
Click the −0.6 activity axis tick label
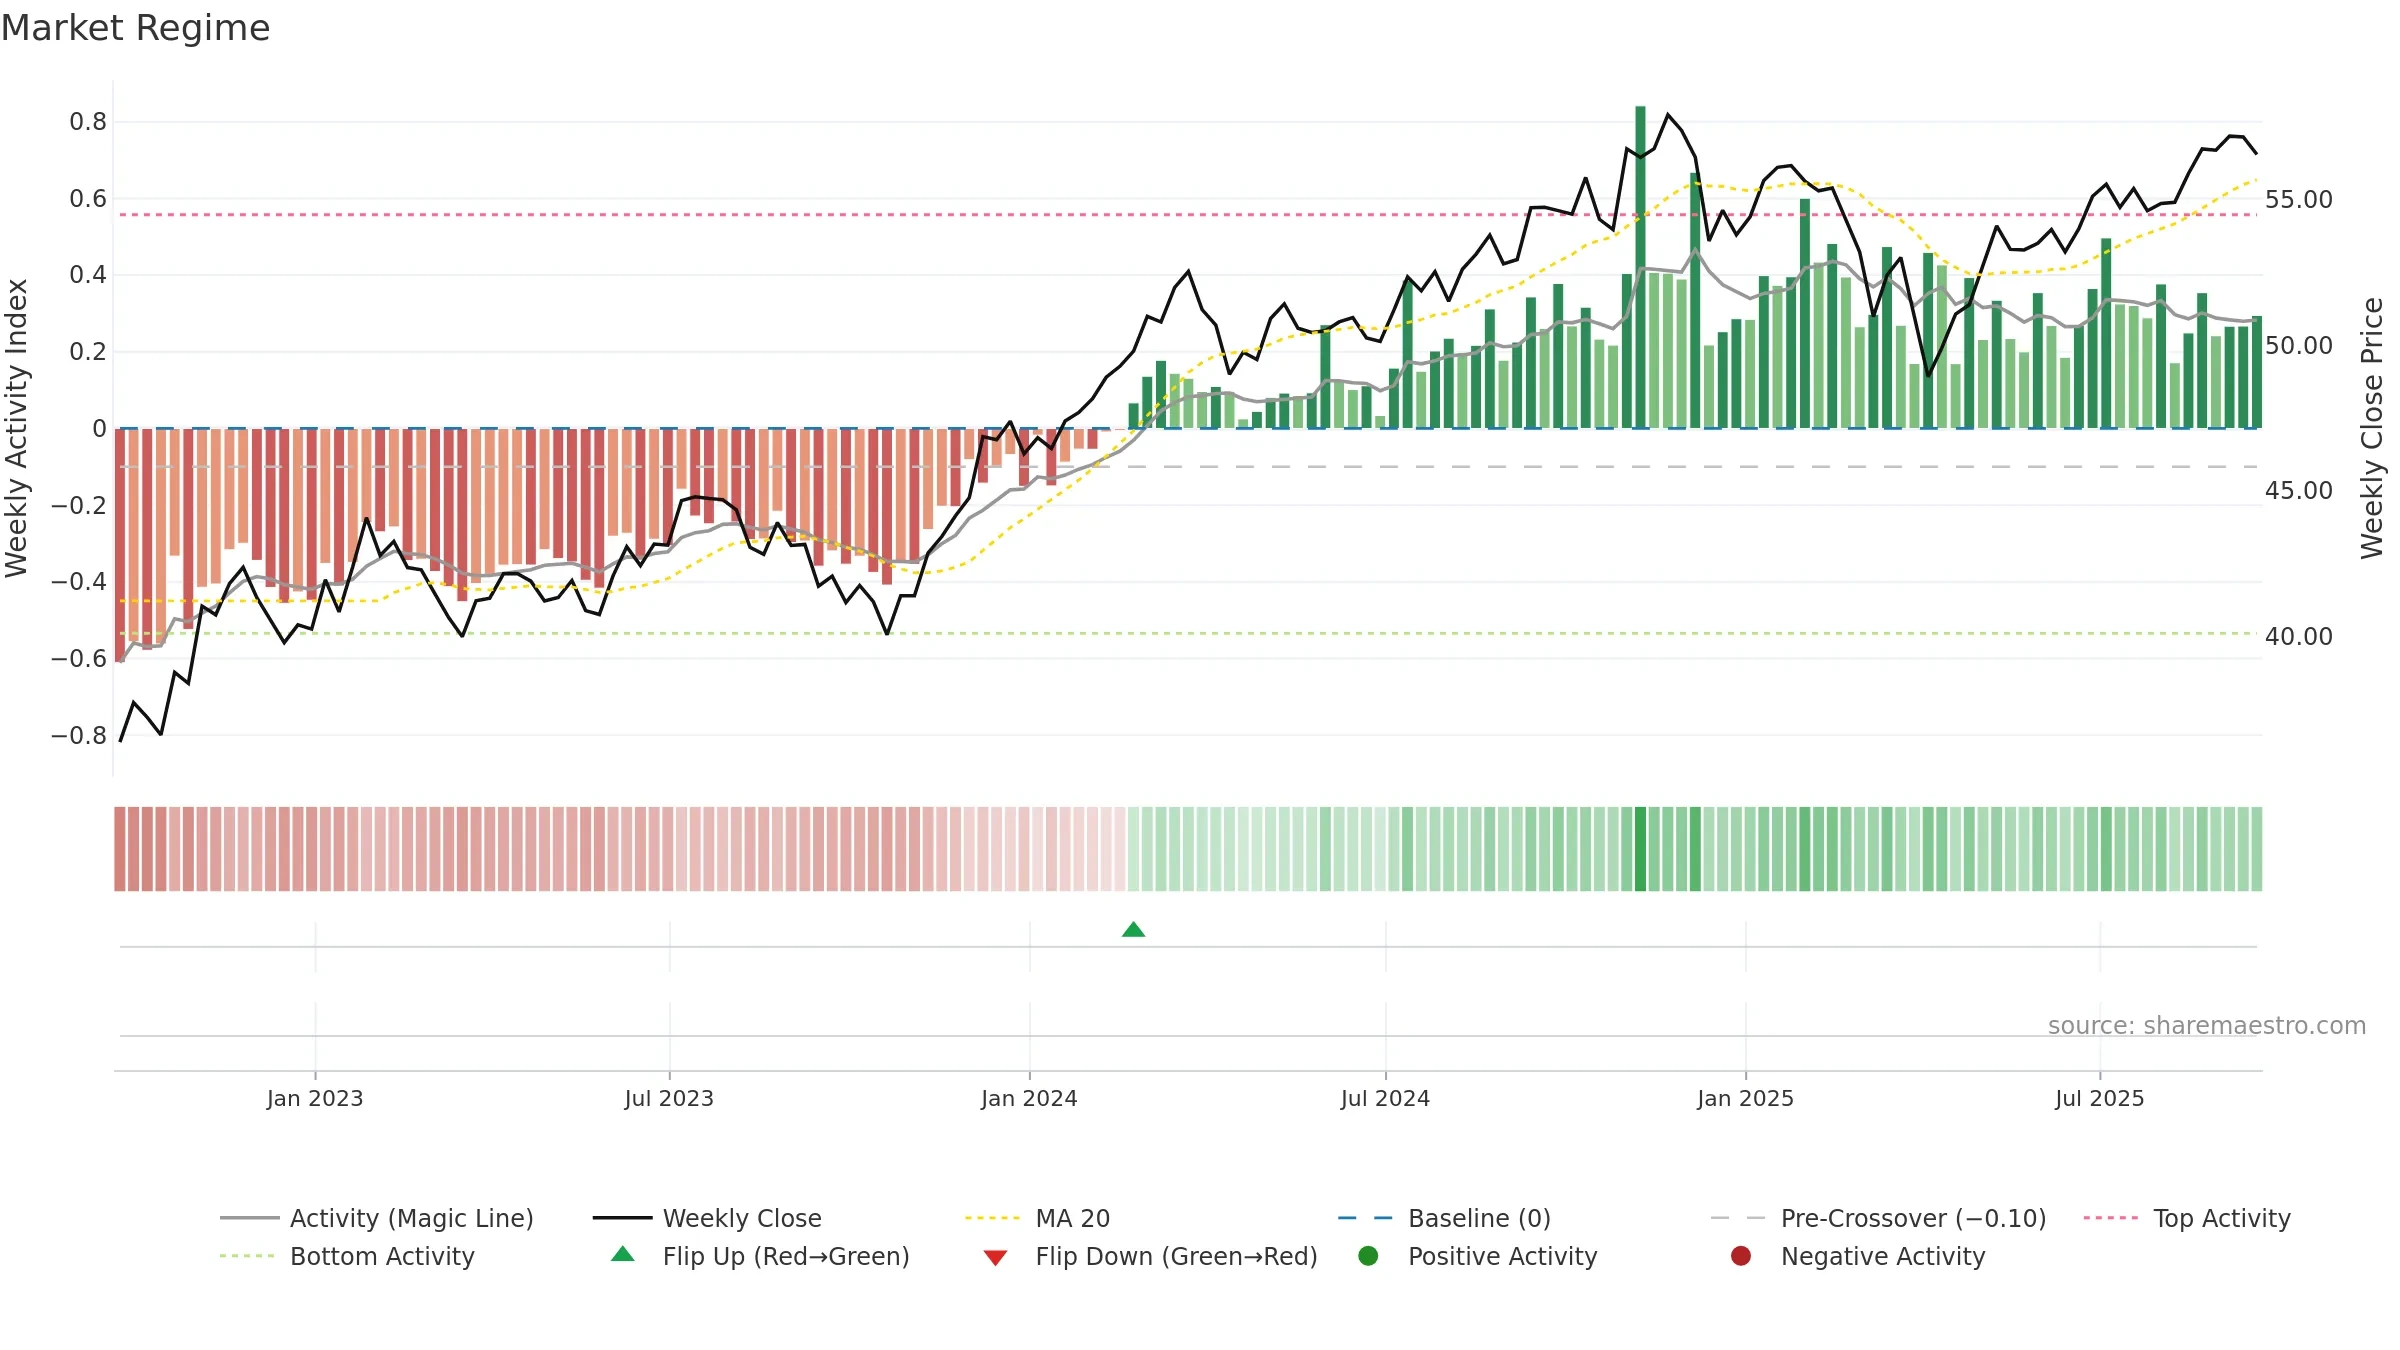pyautogui.click(x=79, y=659)
